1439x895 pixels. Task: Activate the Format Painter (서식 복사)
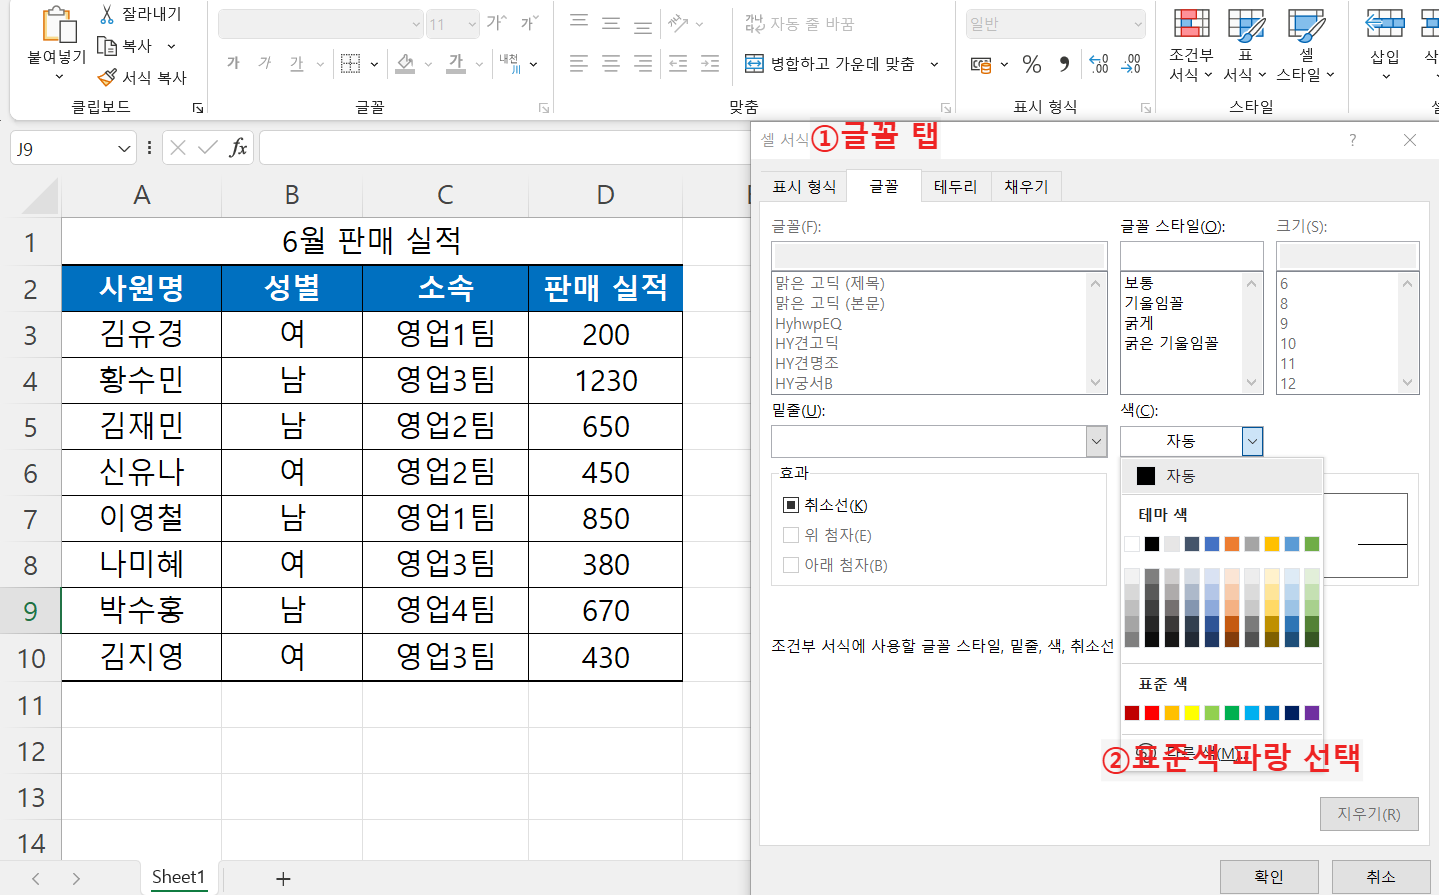coord(108,77)
